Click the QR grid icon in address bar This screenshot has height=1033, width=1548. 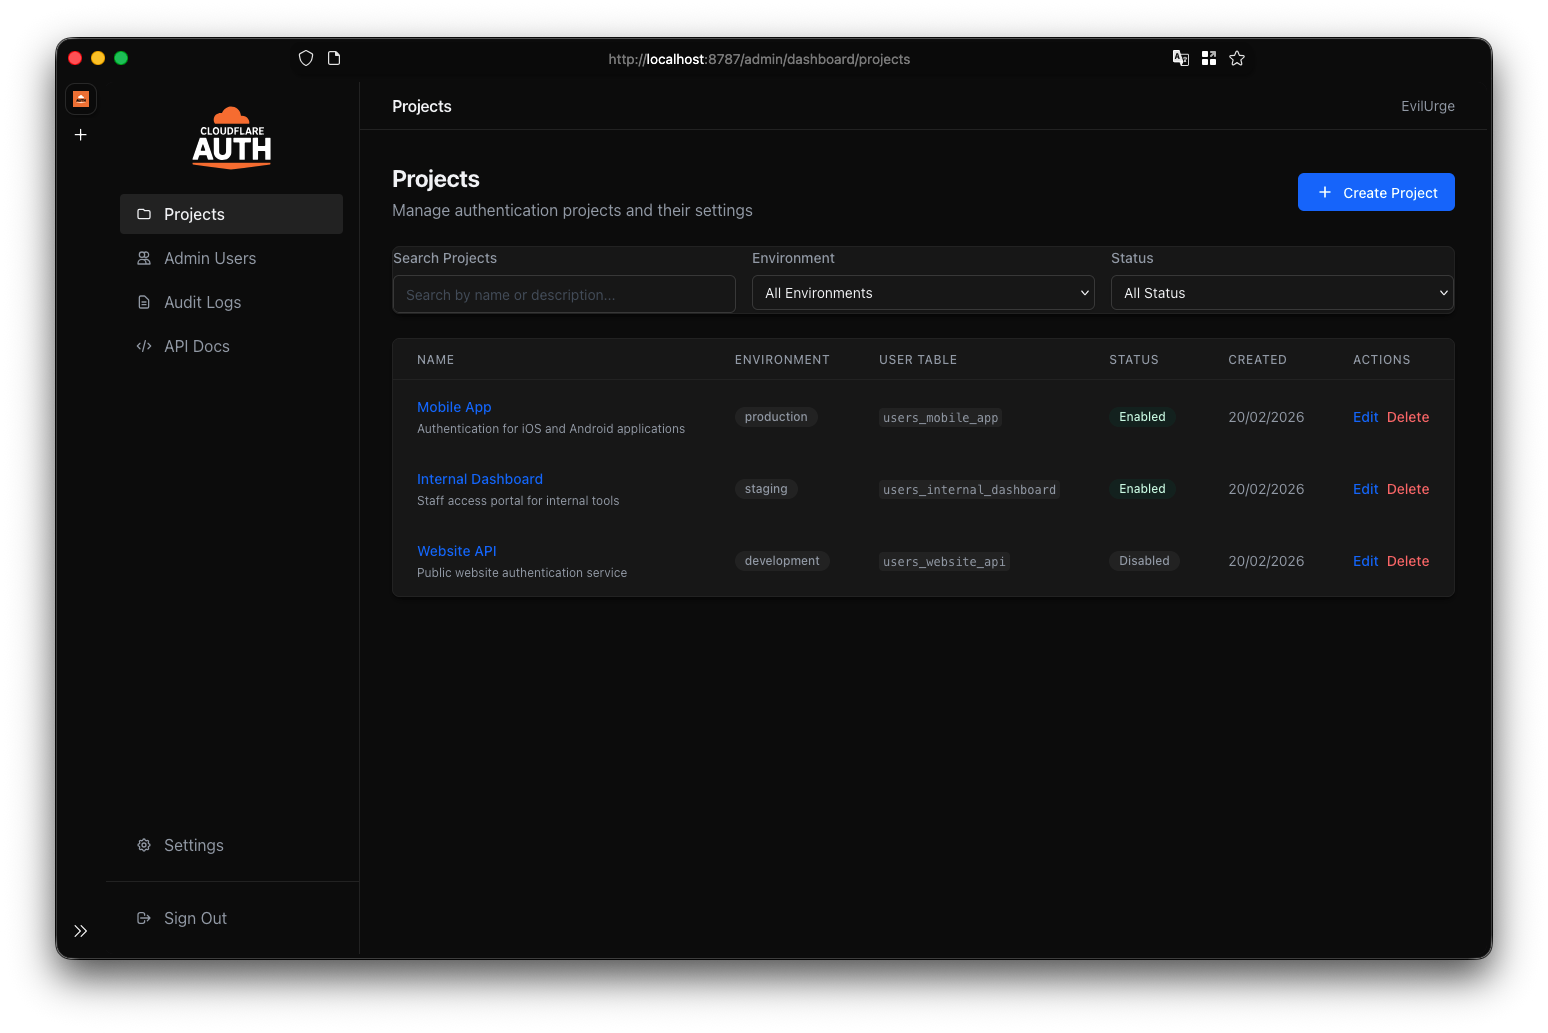coord(1209,58)
